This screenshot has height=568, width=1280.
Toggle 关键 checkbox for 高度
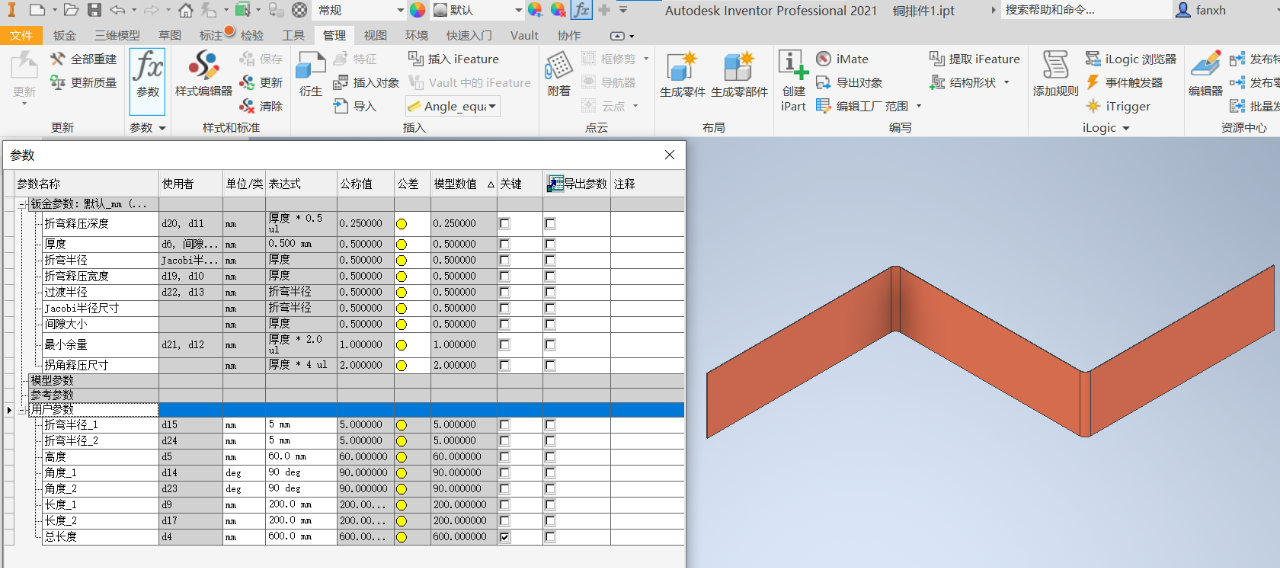(504, 457)
